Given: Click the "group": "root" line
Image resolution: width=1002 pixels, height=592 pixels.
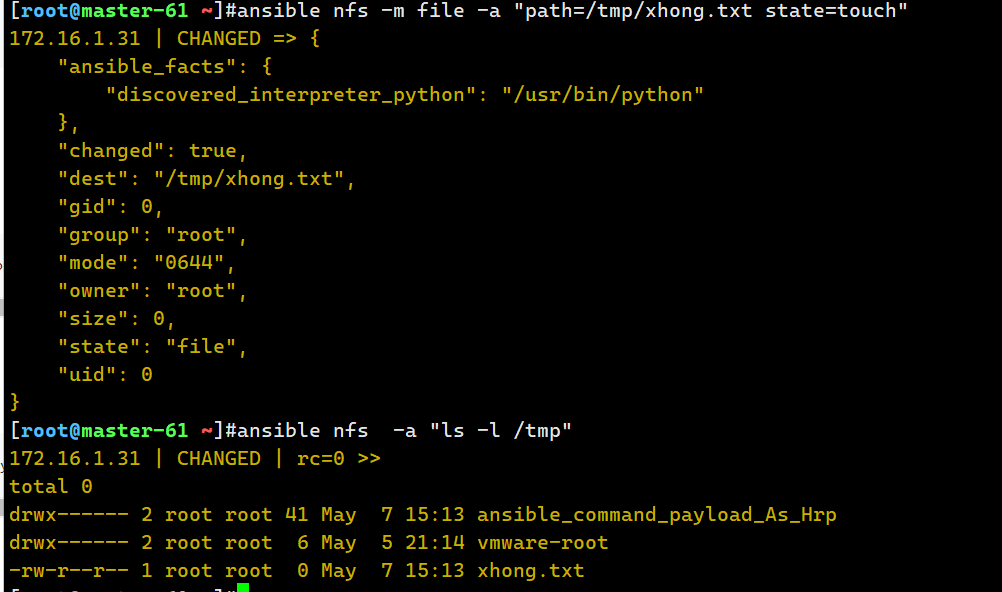Looking at the screenshot, I should 152,235.
